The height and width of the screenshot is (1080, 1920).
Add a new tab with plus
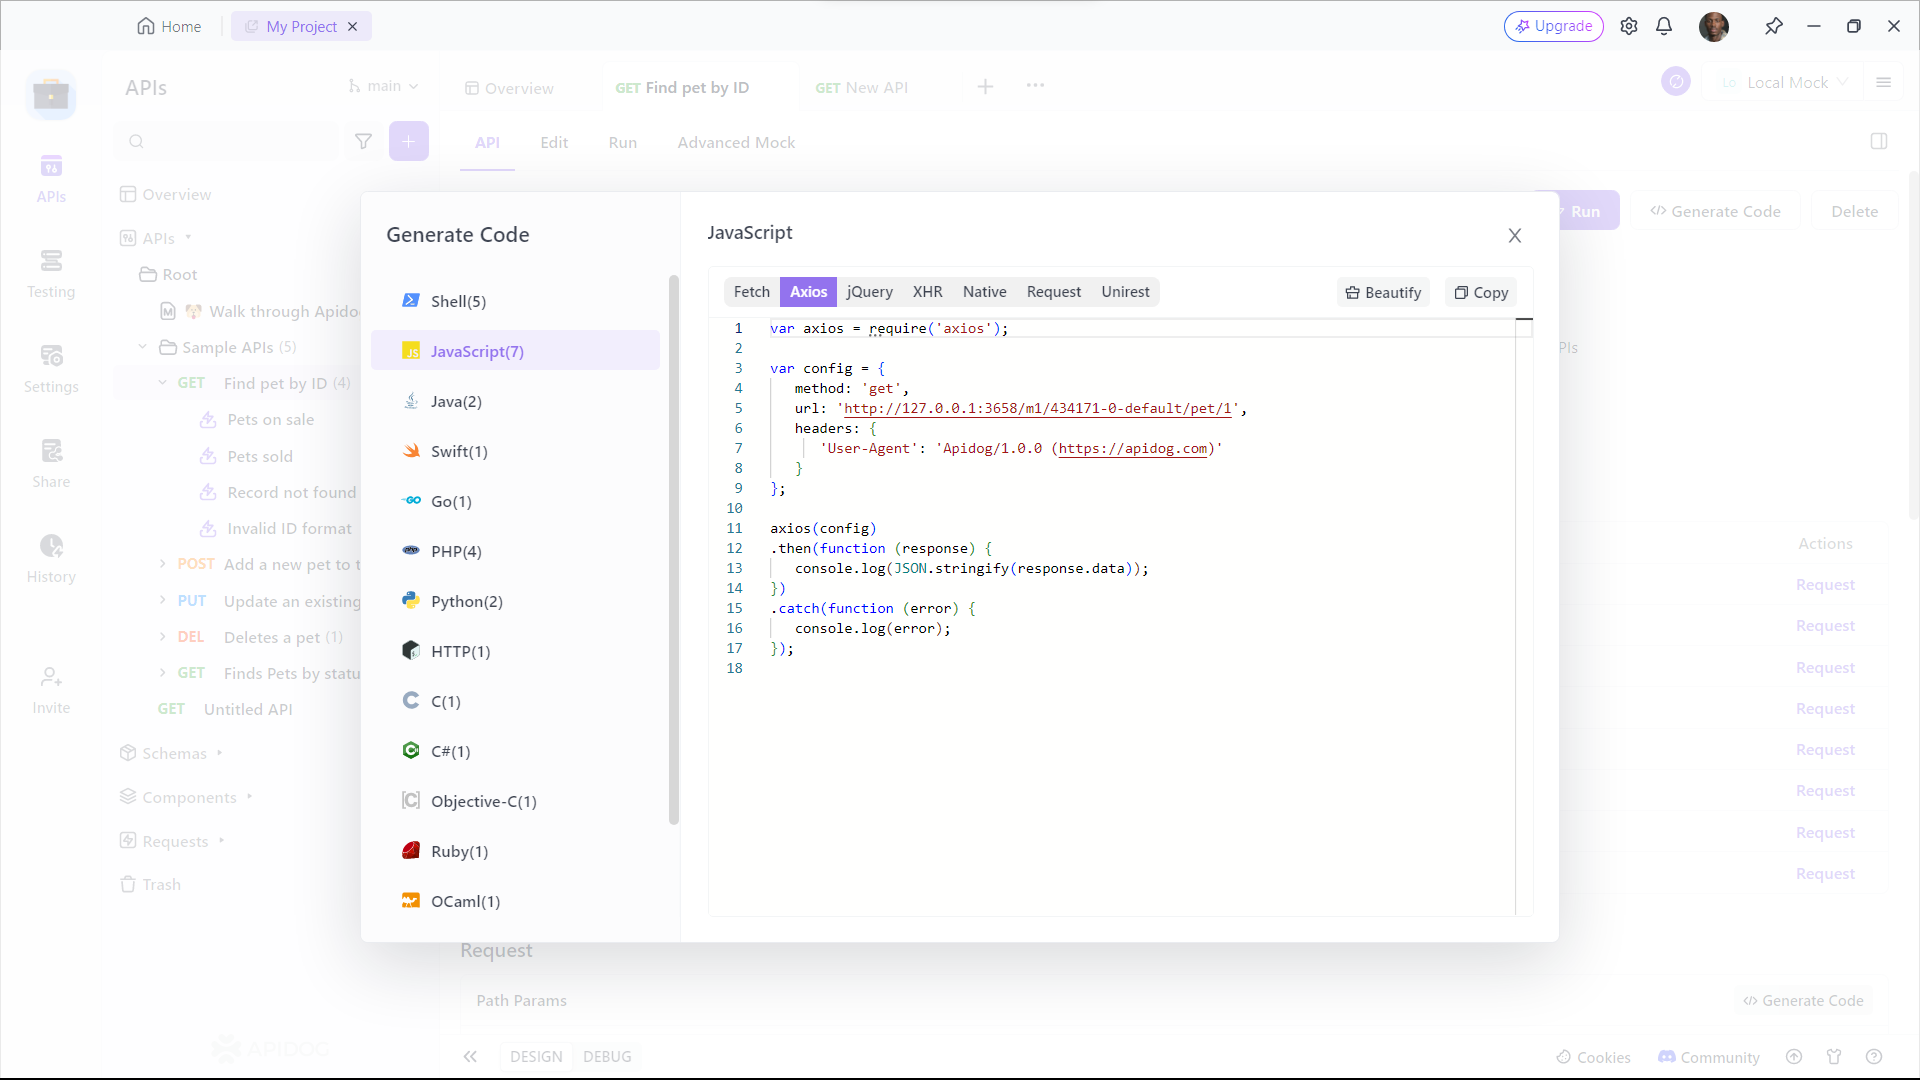tap(985, 86)
